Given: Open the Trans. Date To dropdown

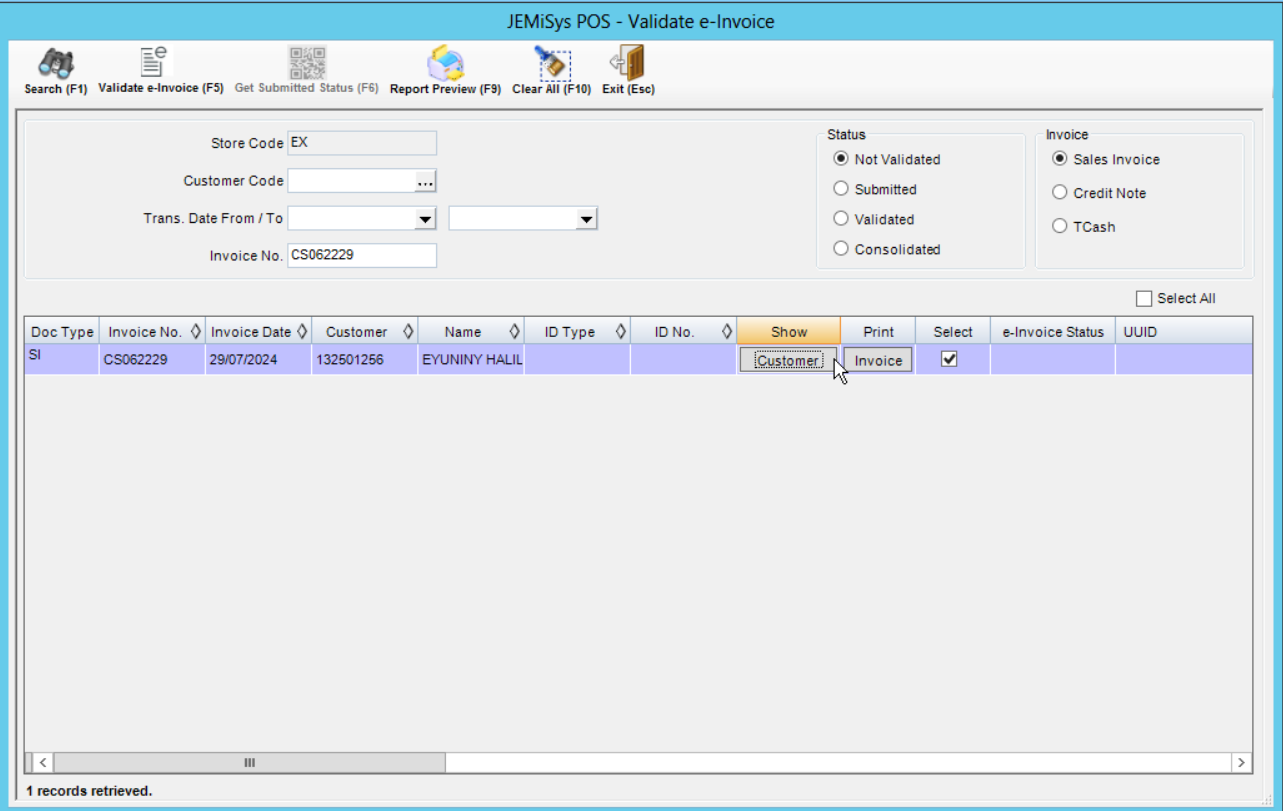Looking at the screenshot, I should [x=587, y=218].
